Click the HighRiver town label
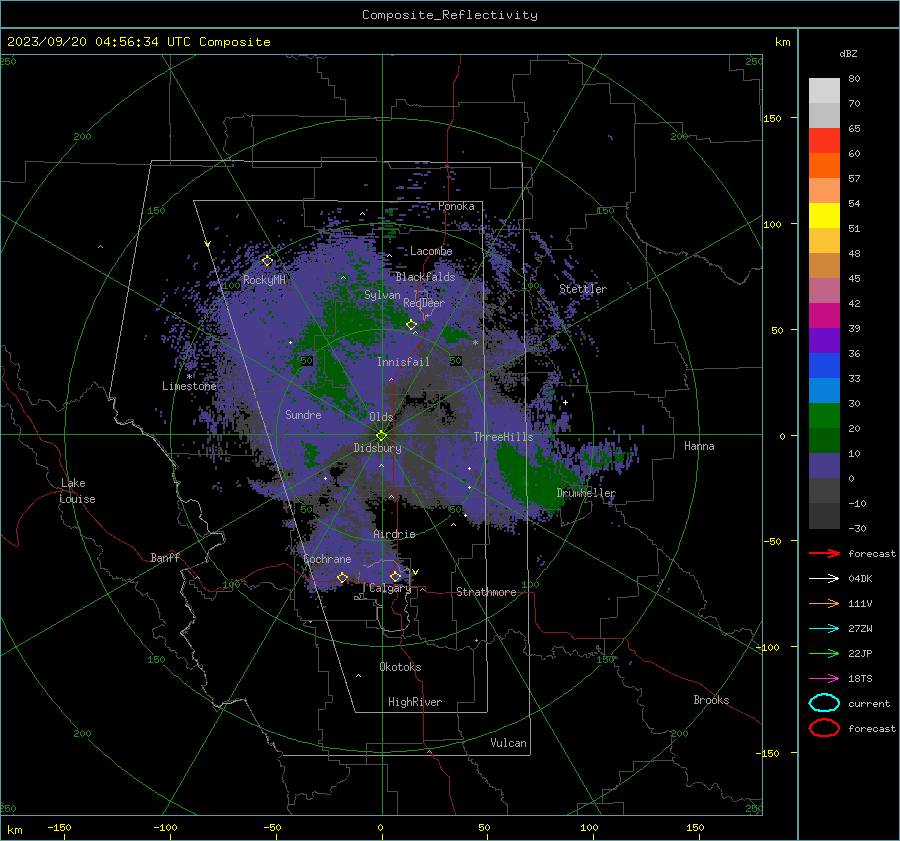900x841 pixels. [415, 702]
